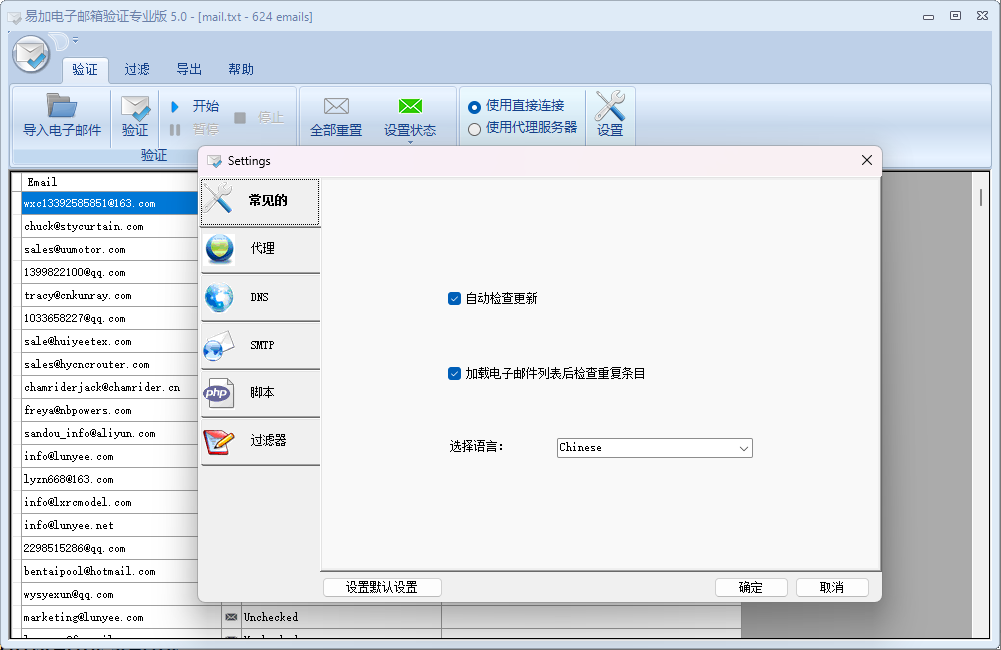This screenshot has height=650, width=1001.
Task: Open the DNS settings category
Action: pyautogui.click(x=260, y=298)
